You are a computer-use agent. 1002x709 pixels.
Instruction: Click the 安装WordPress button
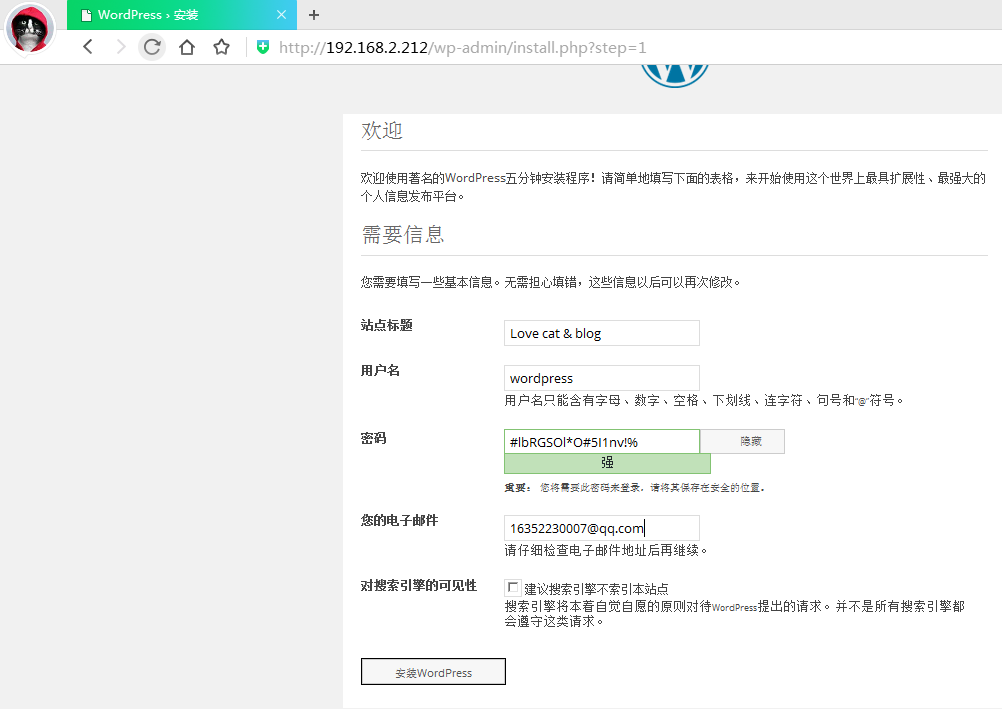coord(433,672)
